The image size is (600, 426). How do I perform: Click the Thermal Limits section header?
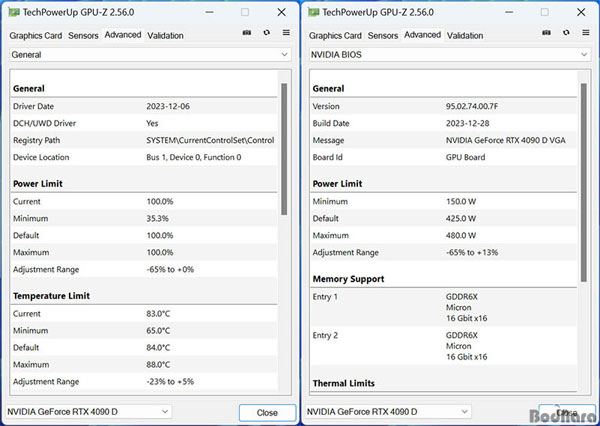pos(344,383)
